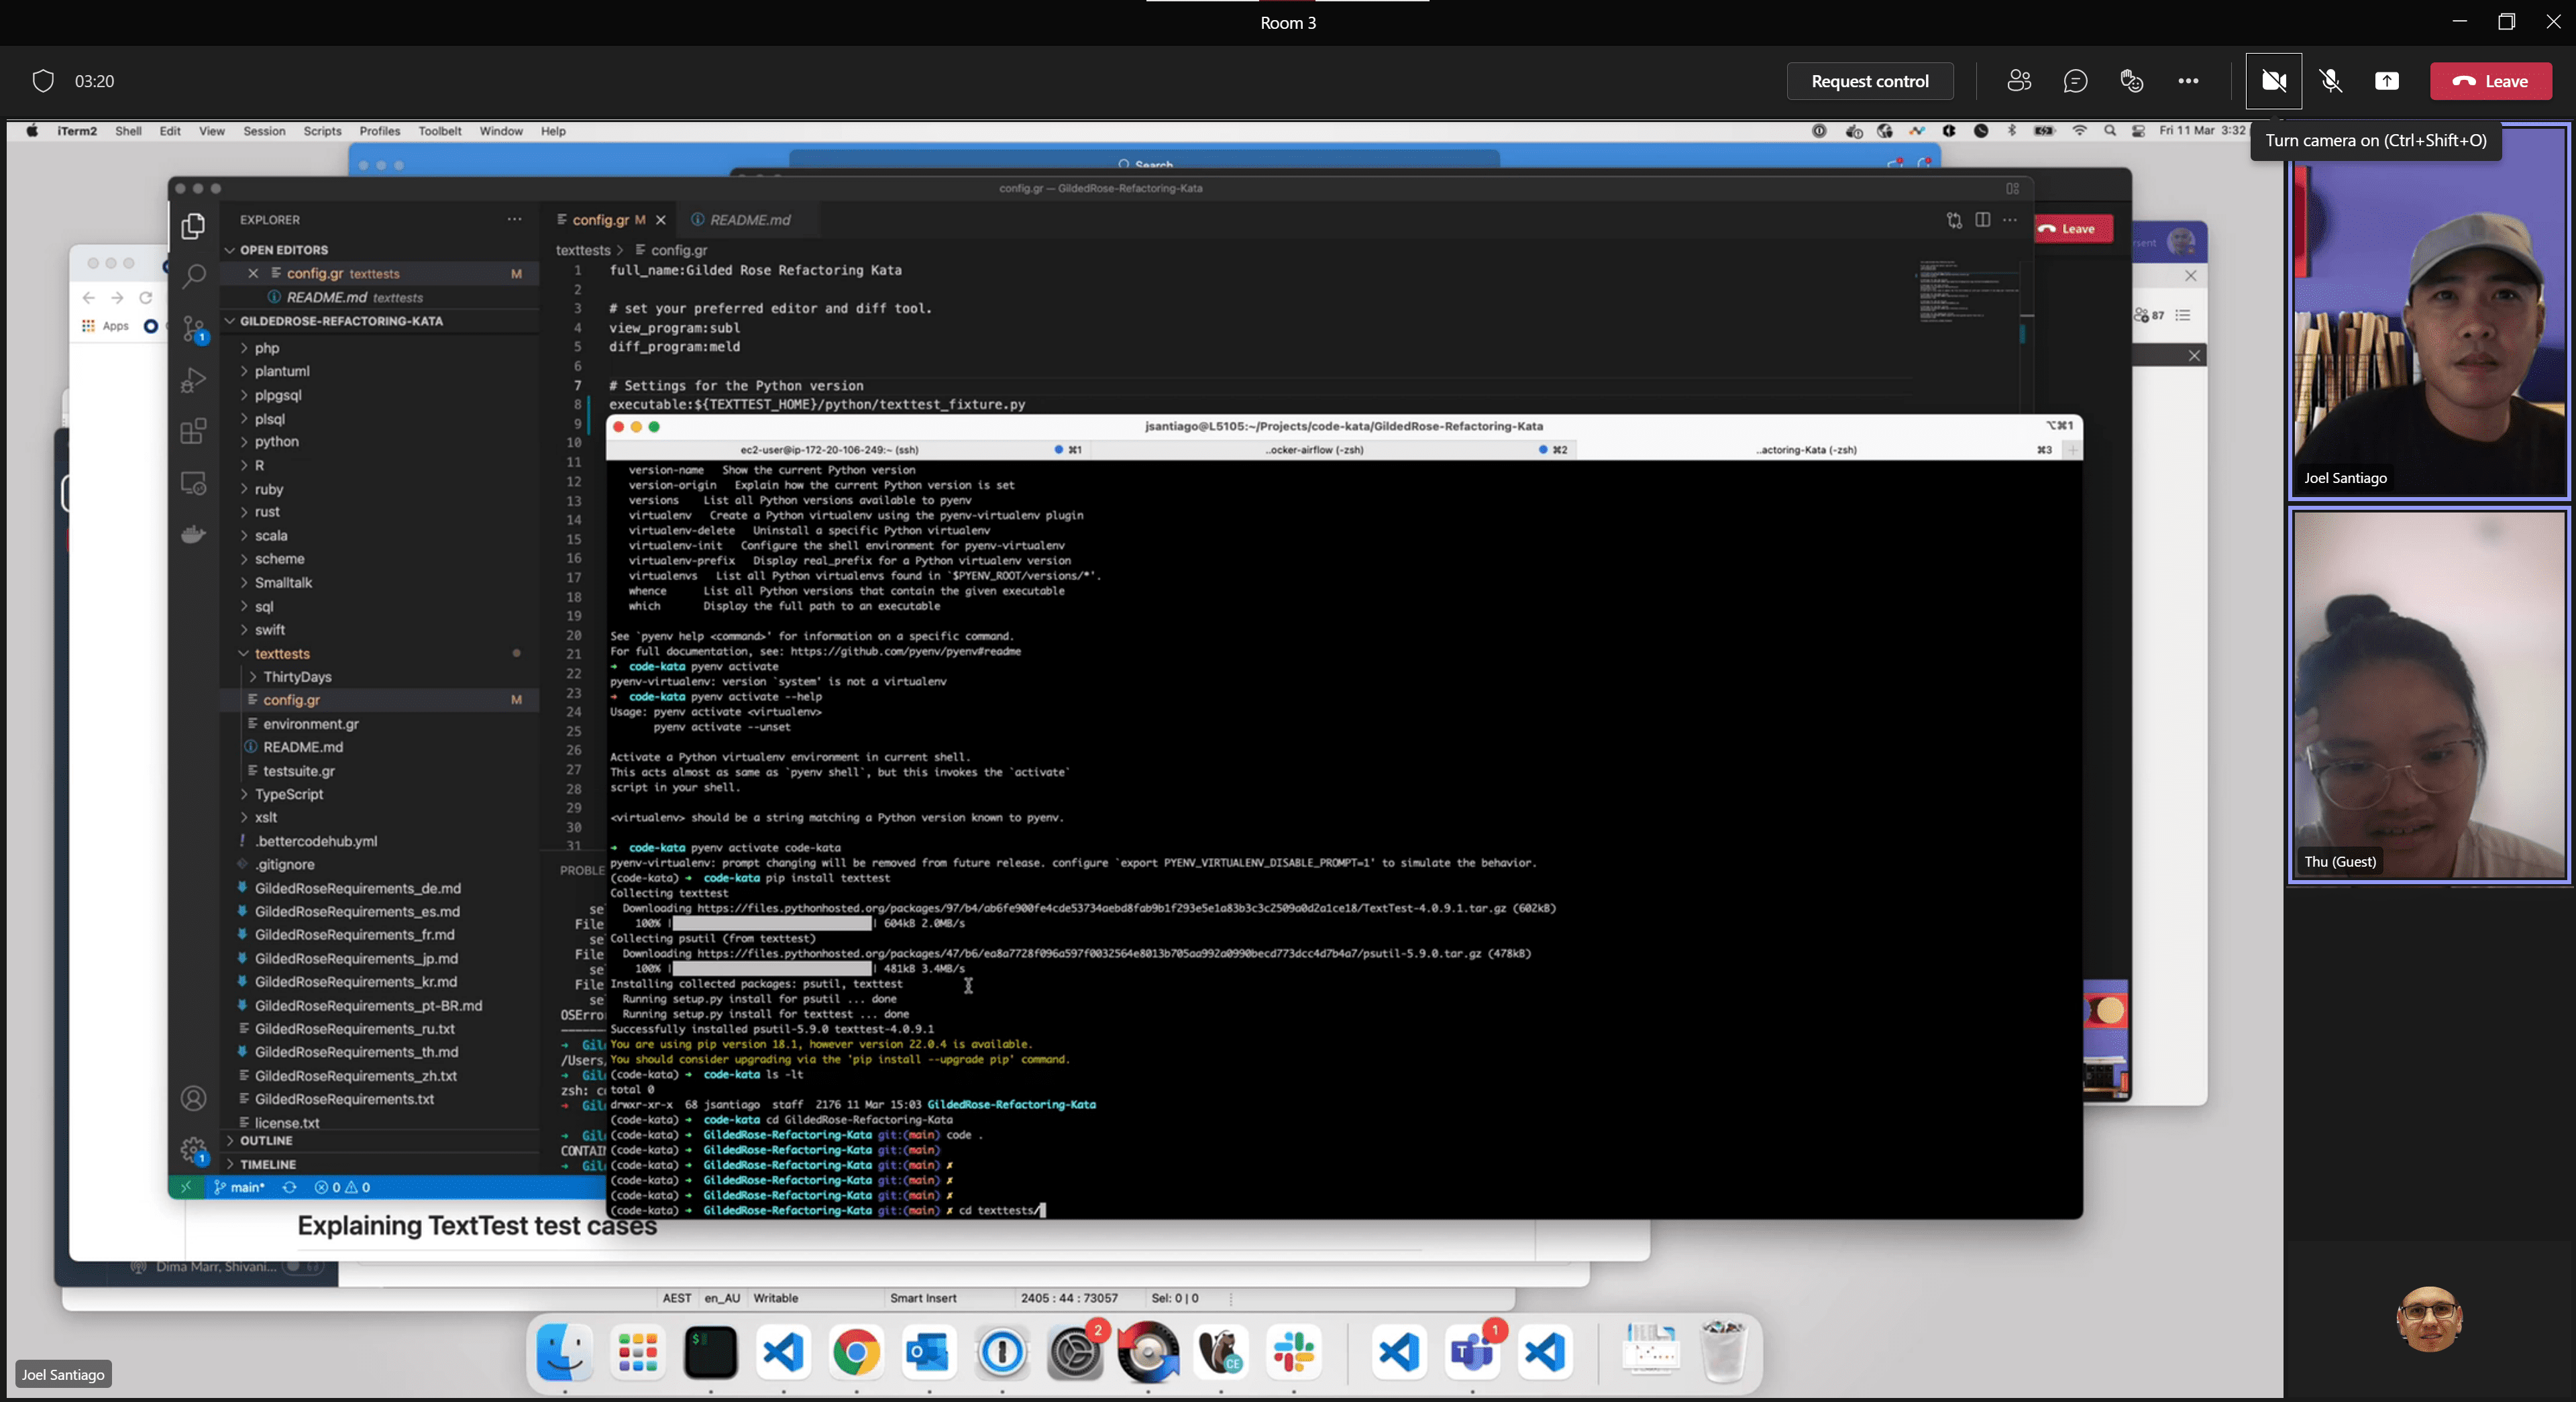Open iTerm2 Profiles menu

click(379, 131)
